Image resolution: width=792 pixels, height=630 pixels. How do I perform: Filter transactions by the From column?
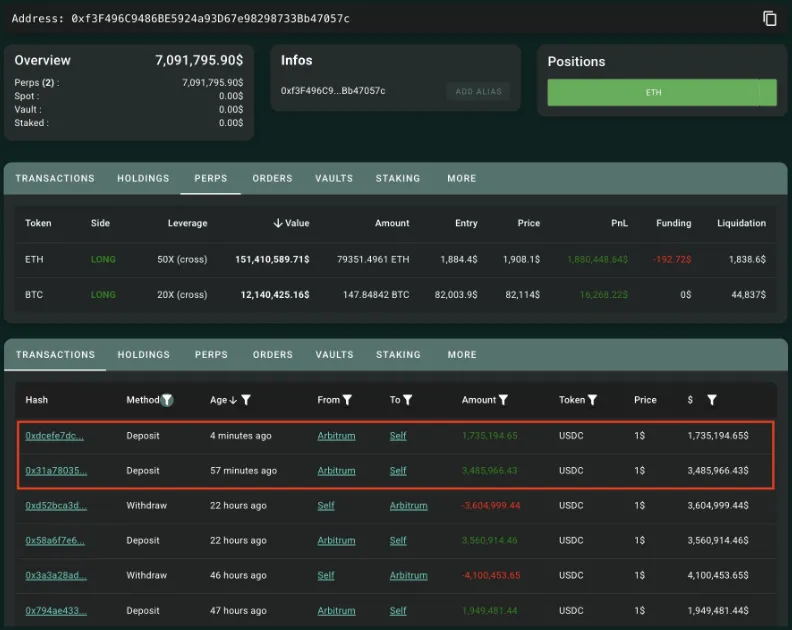click(348, 400)
